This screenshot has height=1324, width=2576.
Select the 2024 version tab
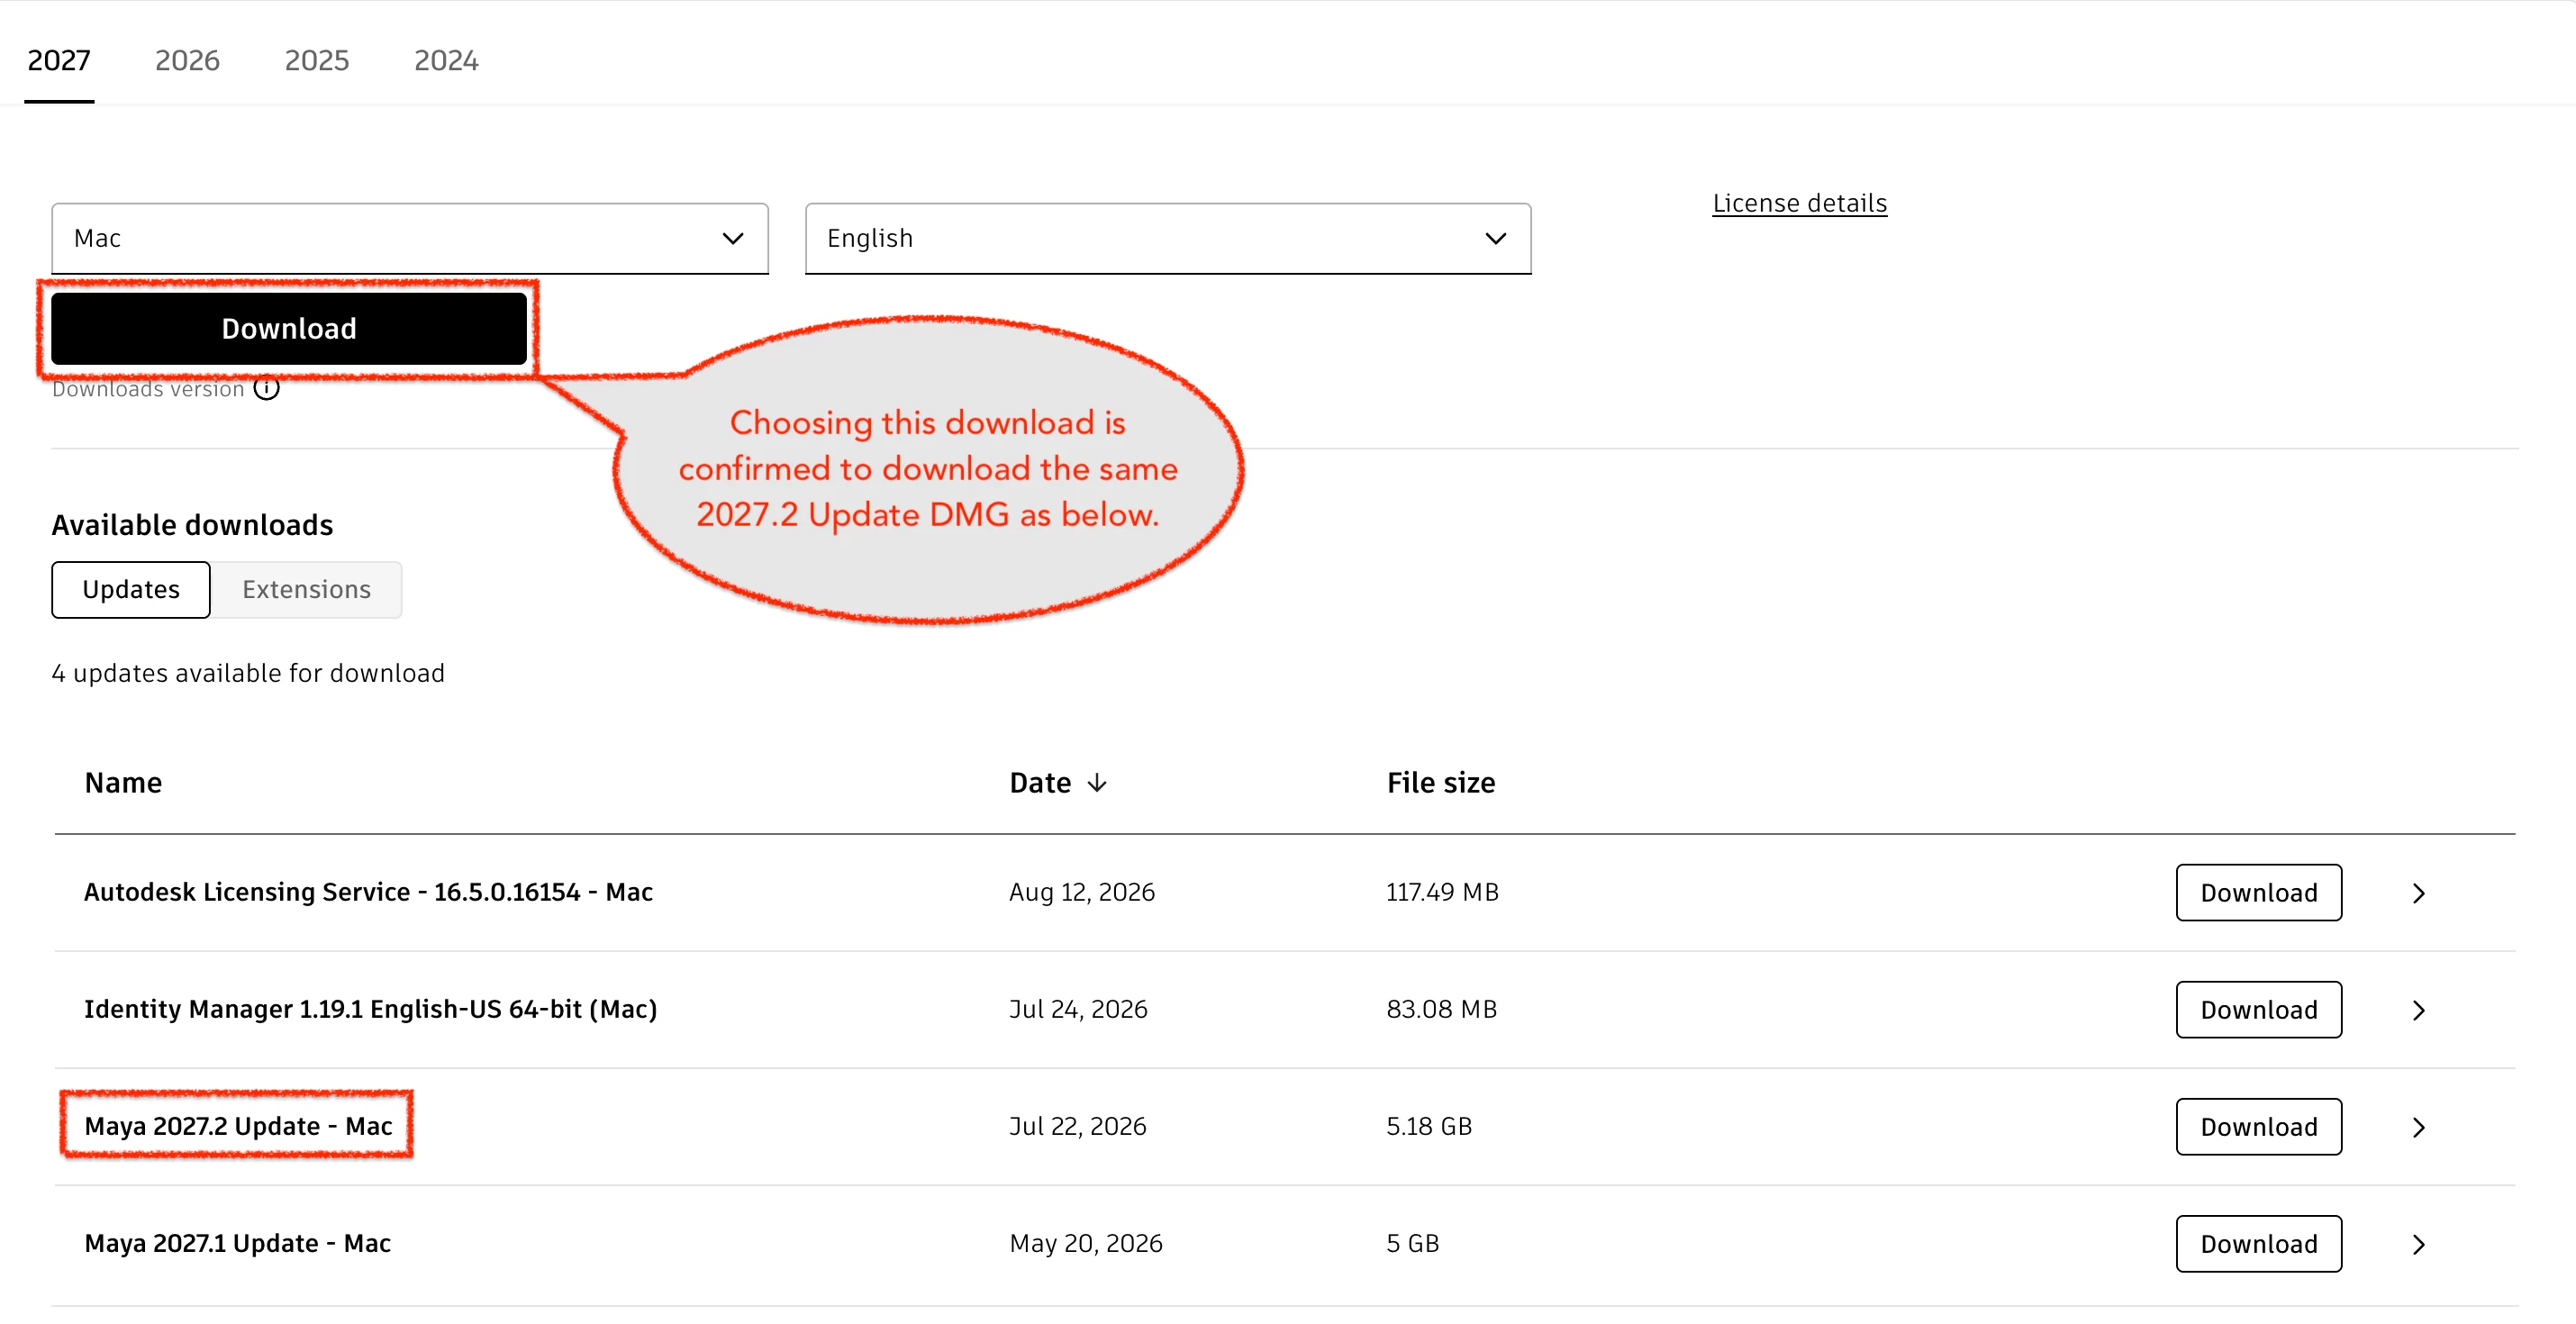coord(446,60)
